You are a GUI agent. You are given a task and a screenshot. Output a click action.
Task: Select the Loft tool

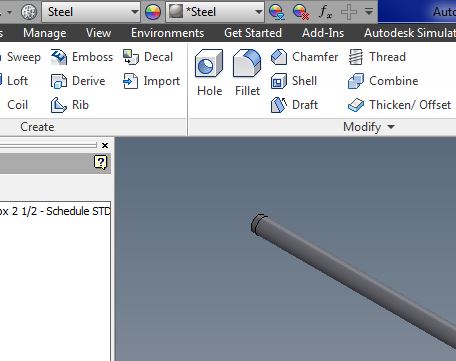click(x=14, y=81)
